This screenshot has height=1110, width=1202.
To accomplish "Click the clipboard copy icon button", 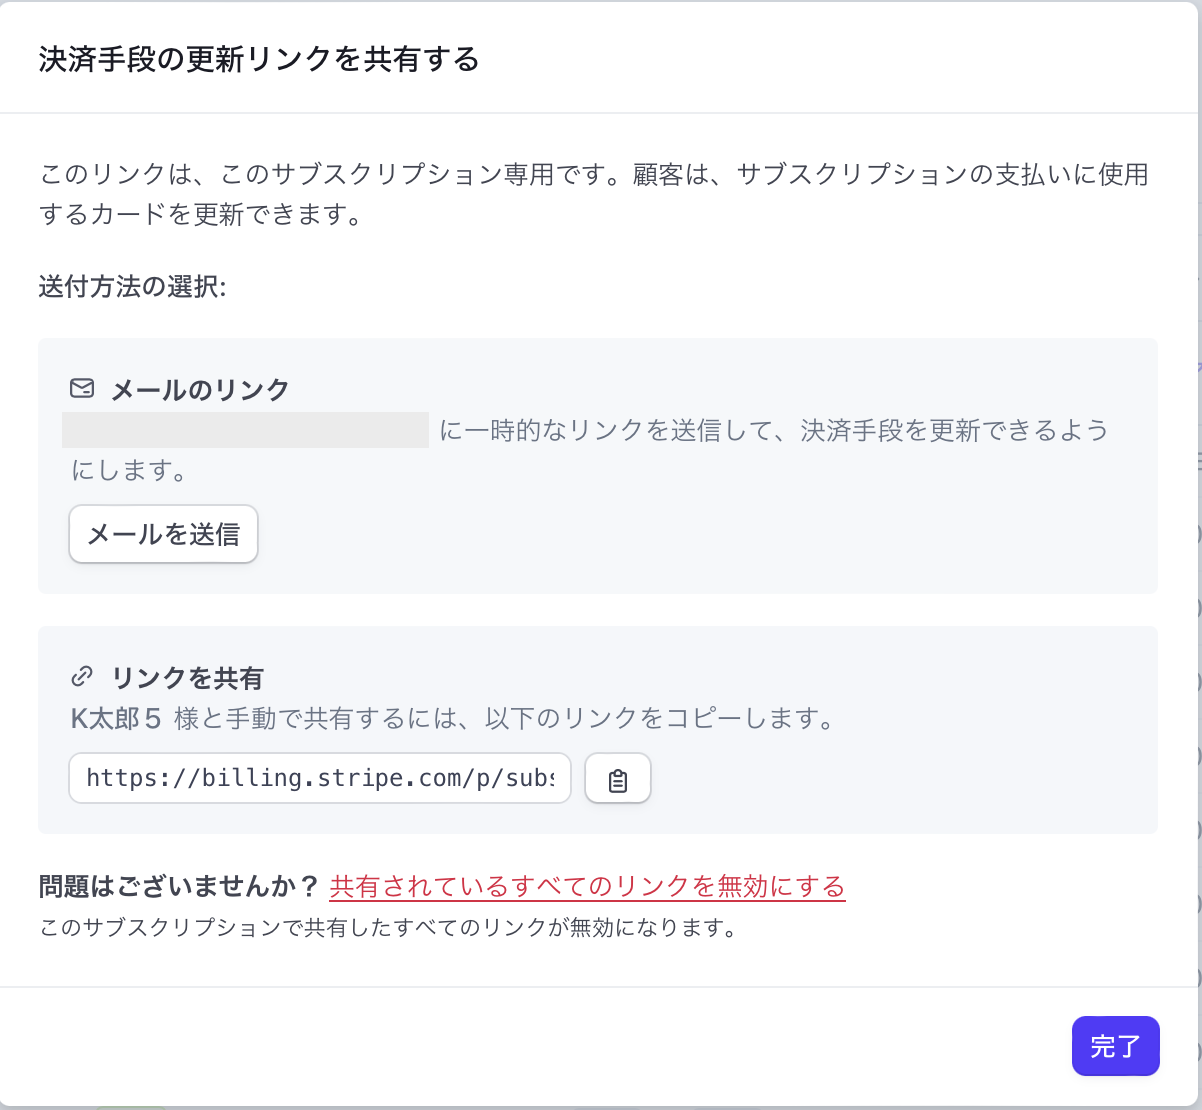I will pyautogui.click(x=618, y=779).
